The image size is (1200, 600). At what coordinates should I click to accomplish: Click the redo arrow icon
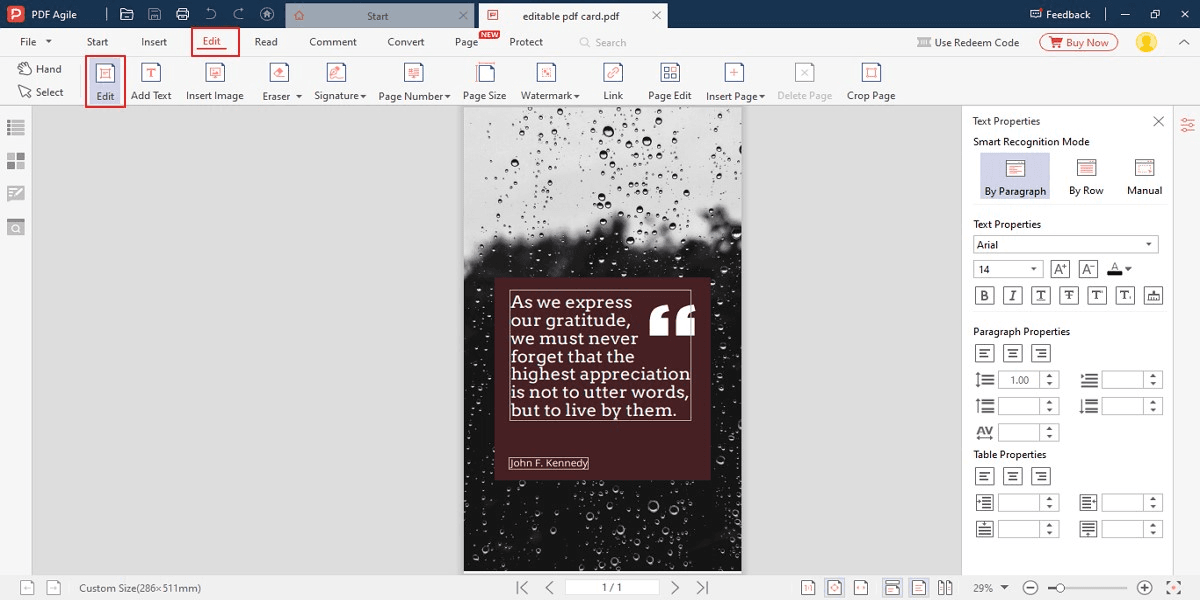coord(238,14)
